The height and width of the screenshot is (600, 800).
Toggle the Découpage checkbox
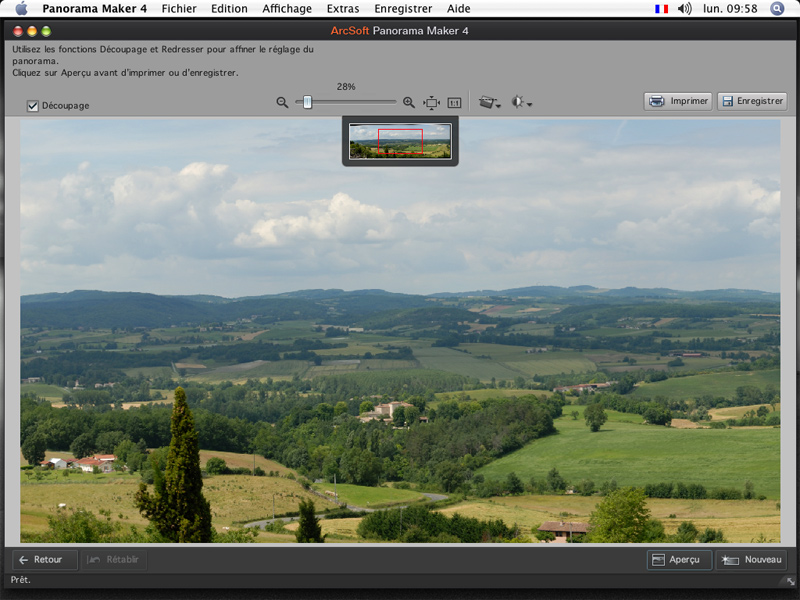pos(33,106)
